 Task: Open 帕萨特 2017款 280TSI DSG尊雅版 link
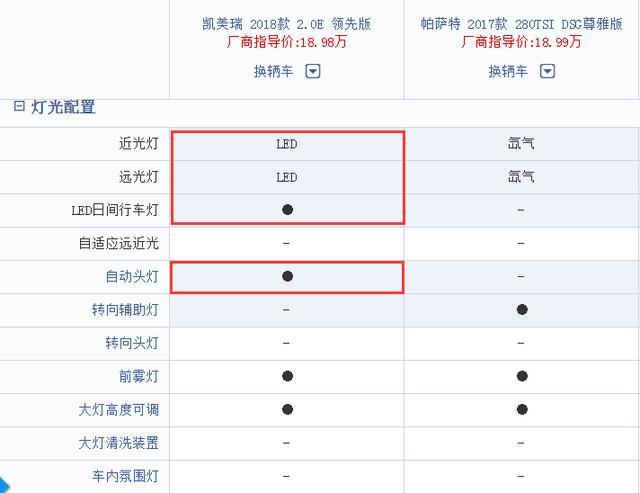pos(521,24)
